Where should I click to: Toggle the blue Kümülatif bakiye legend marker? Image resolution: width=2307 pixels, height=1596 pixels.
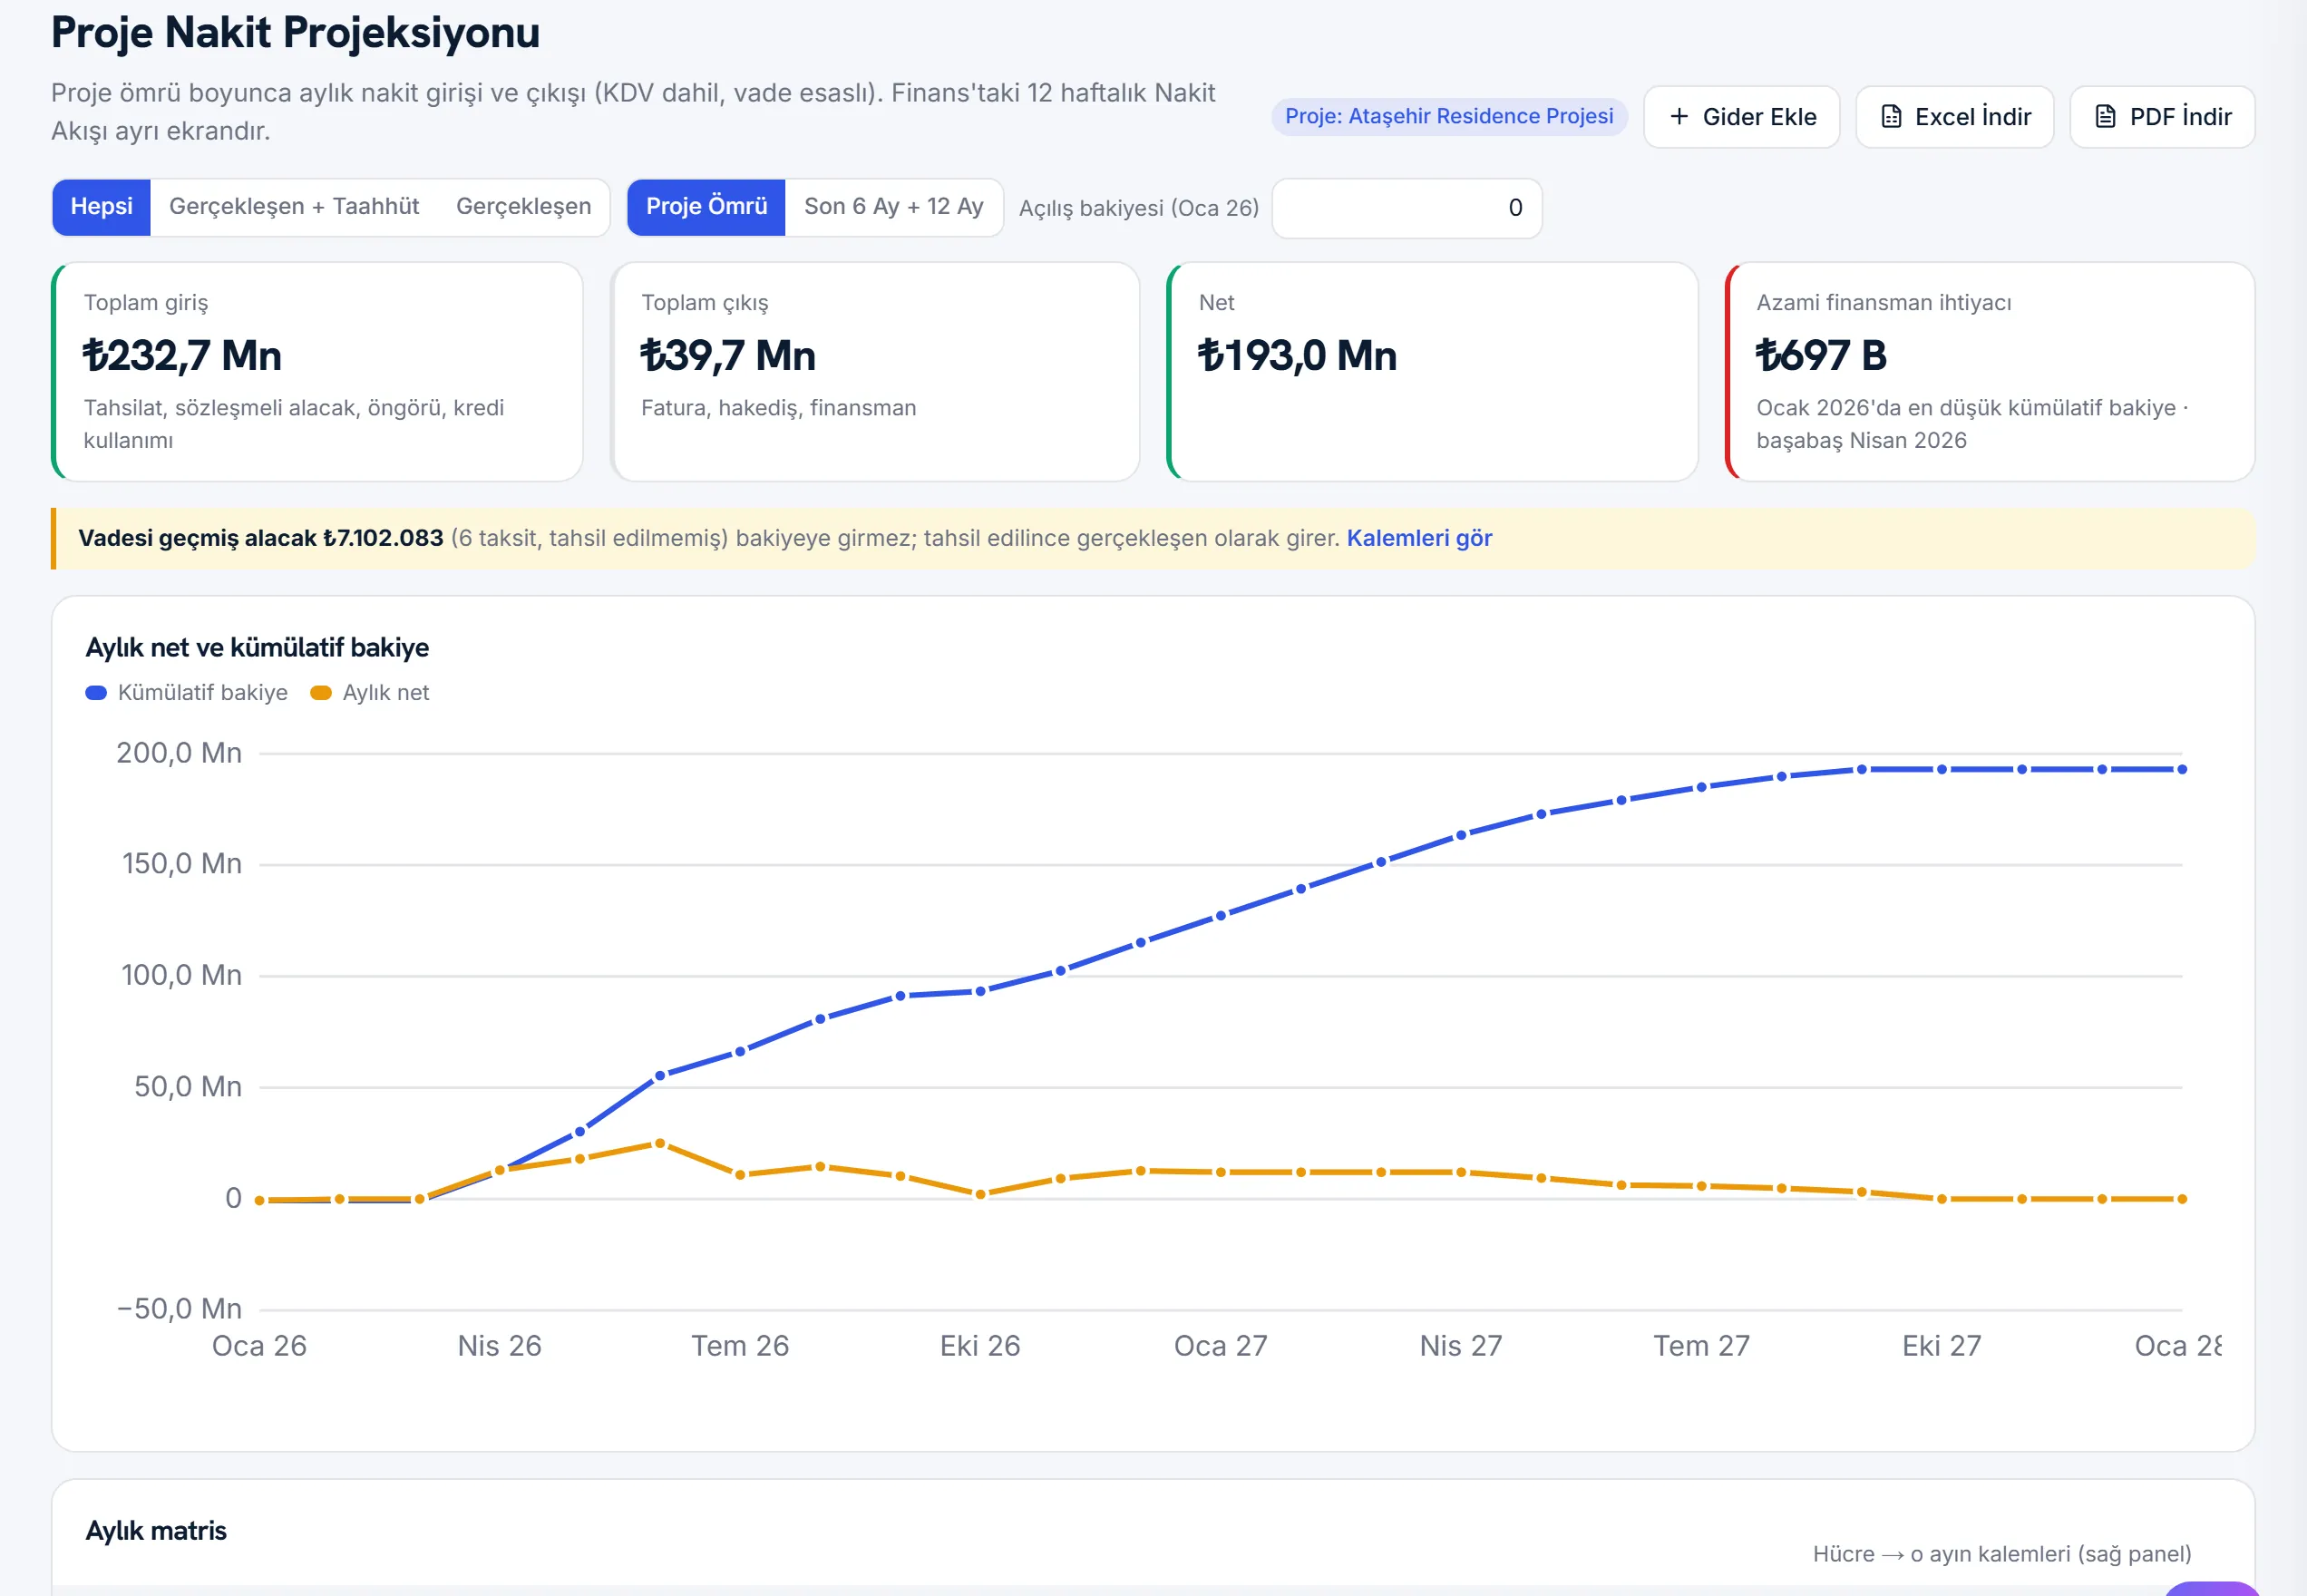[x=96, y=693]
